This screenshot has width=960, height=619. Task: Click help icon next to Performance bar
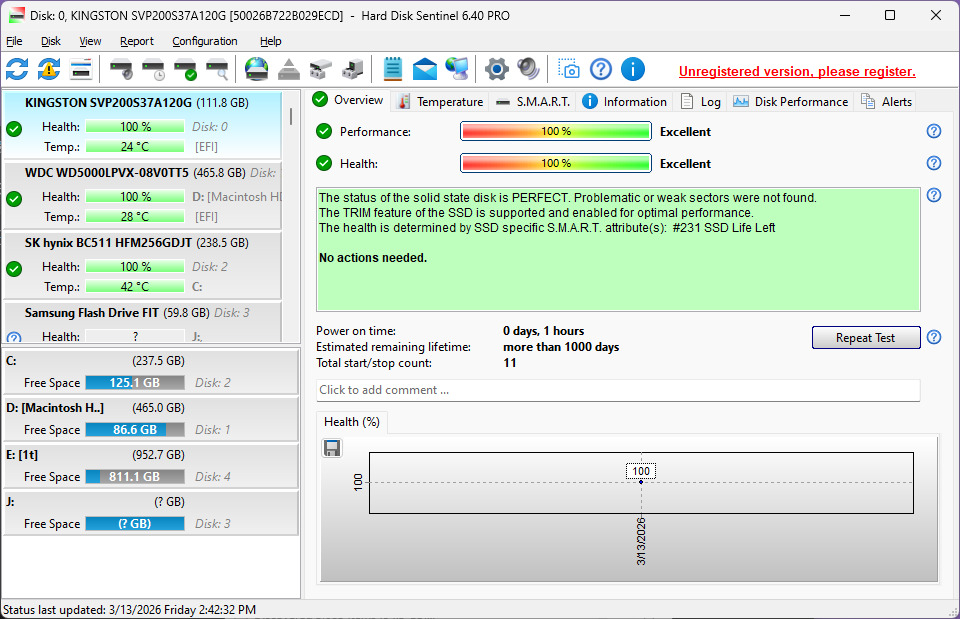point(934,130)
